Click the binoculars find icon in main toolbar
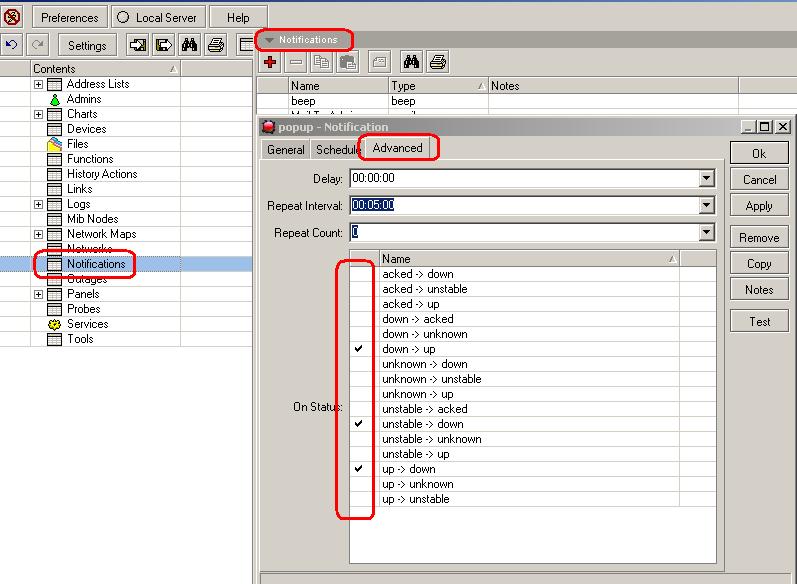The height and width of the screenshot is (584, 797). (x=190, y=45)
